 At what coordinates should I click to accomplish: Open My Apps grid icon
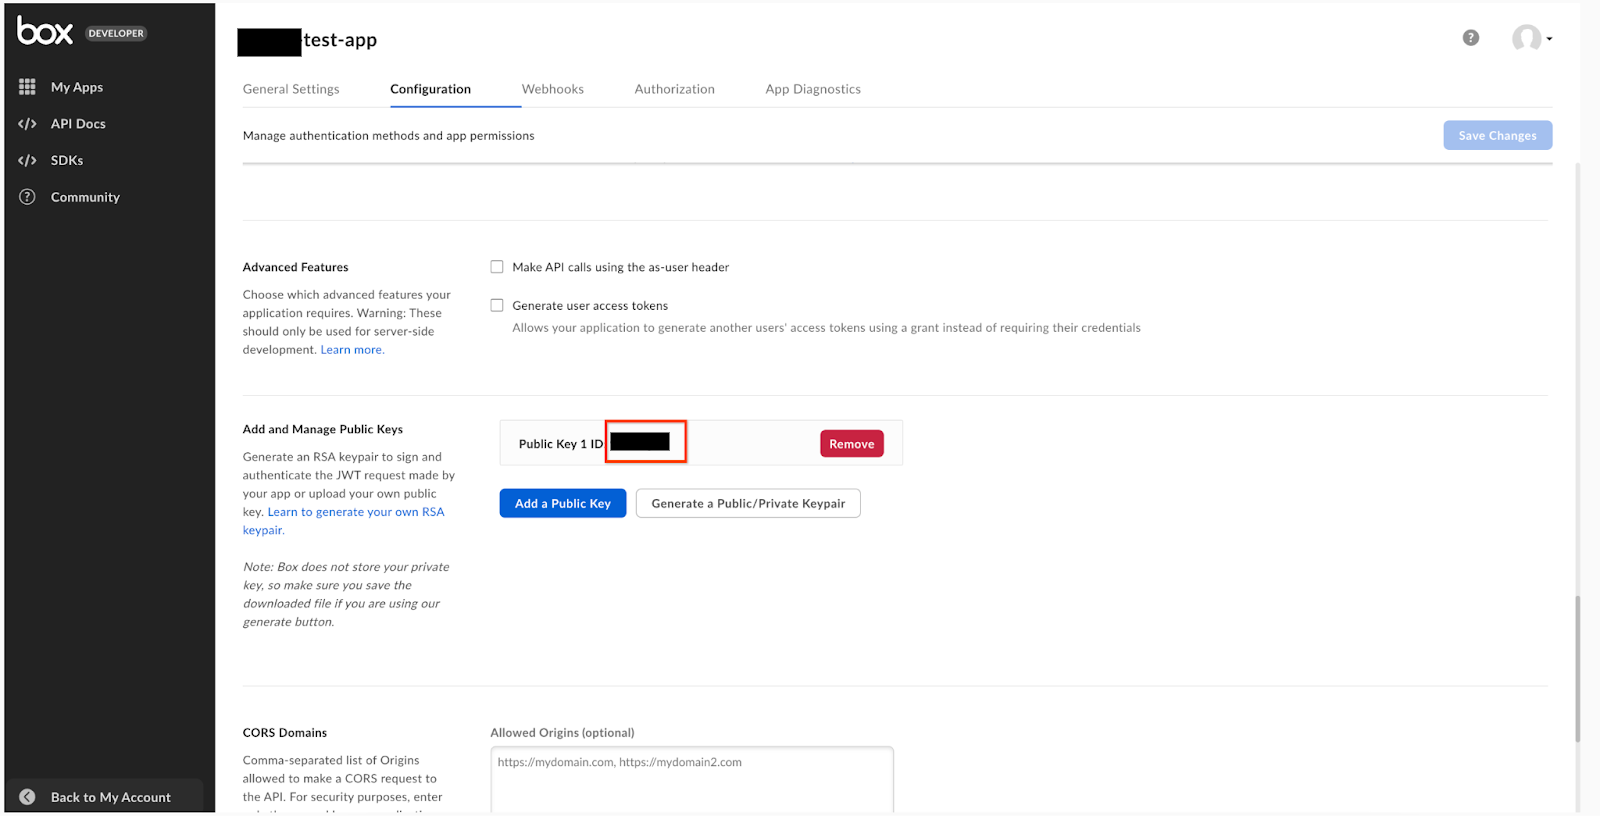[x=27, y=87]
